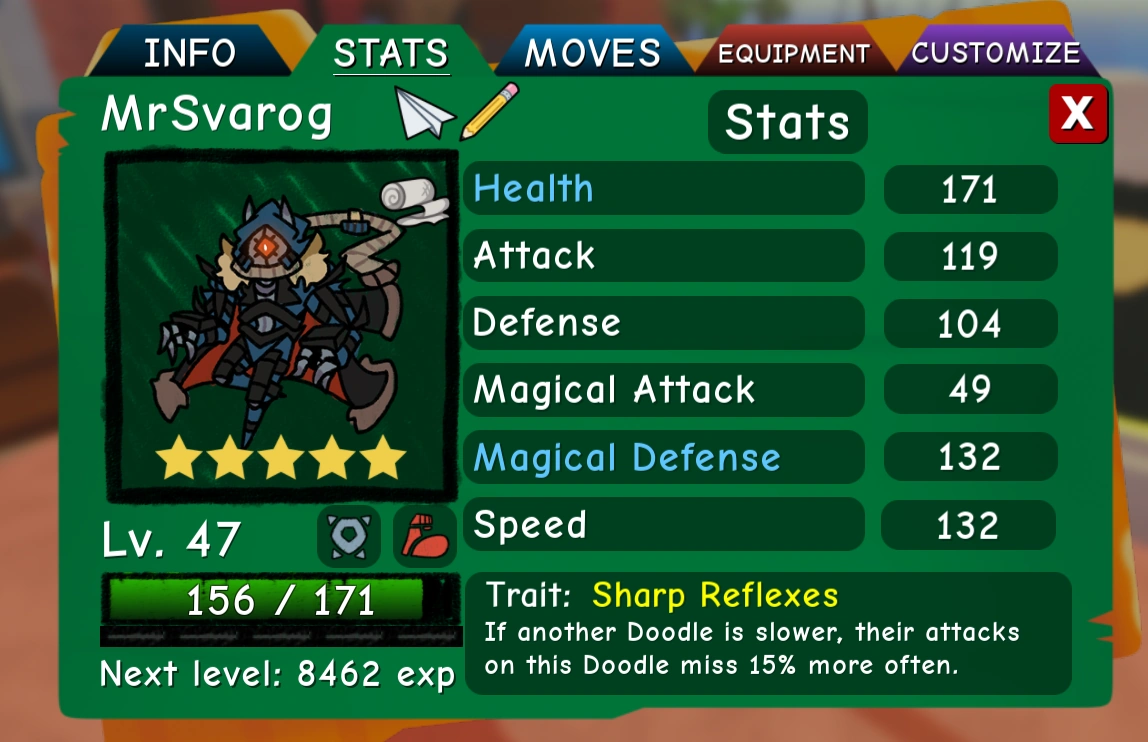1148x742 pixels.
Task: Close the Doodle stats panel
Action: tap(1077, 114)
